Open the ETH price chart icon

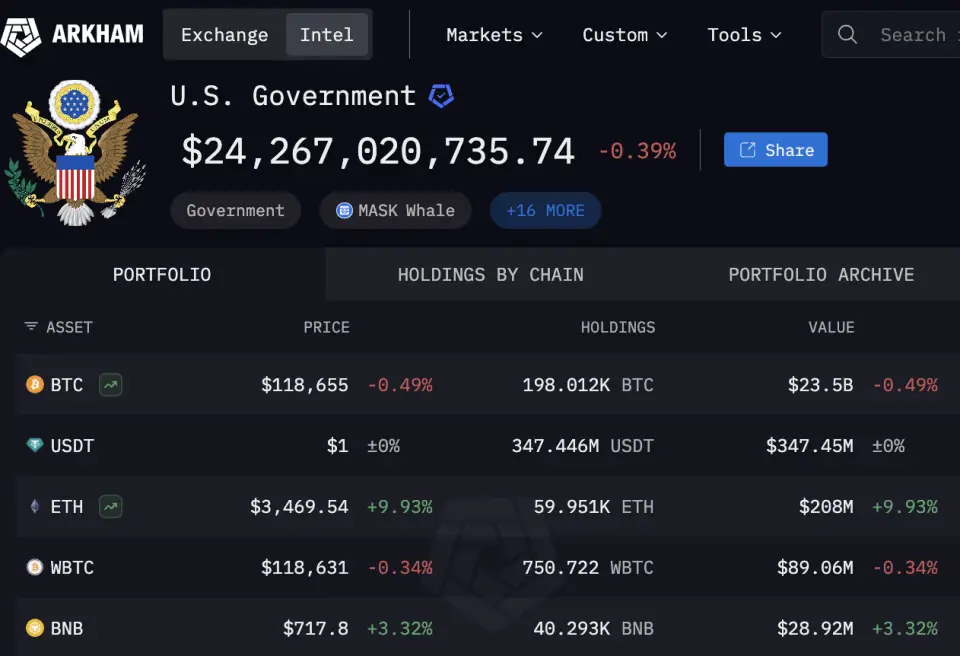pyautogui.click(x=111, y=507)
